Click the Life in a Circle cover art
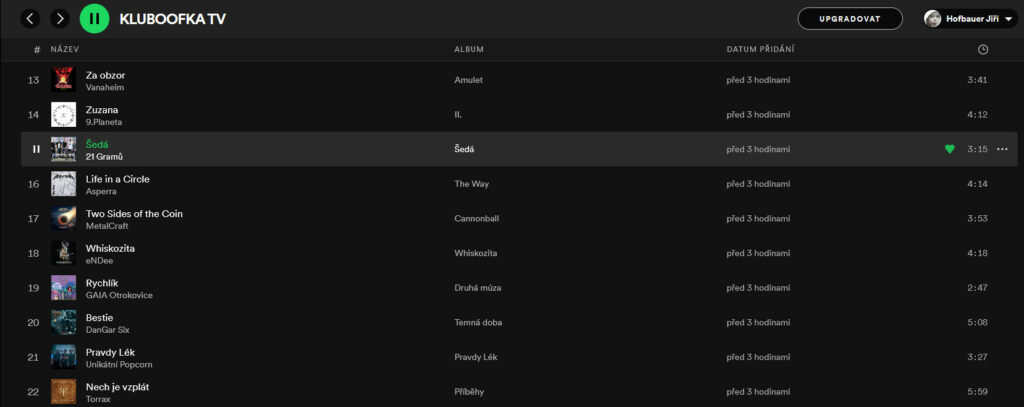1024x407 pixels. 63,184
